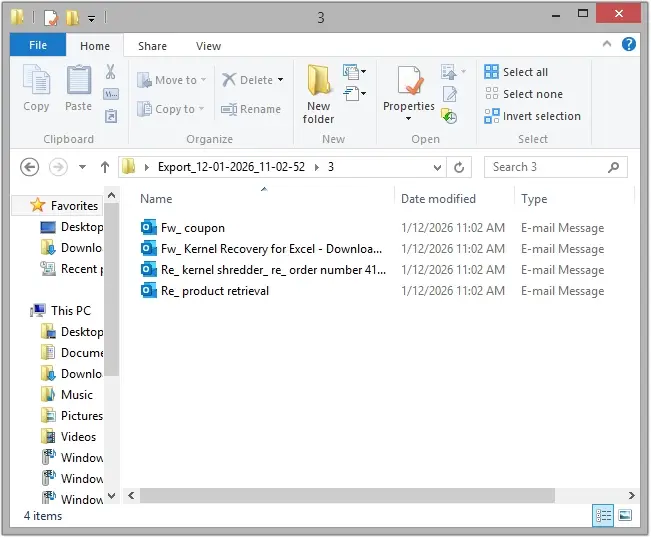The image size is (651, 538).
Task: Expand the Properties dropdown arrow
Action: pos(409,119)
